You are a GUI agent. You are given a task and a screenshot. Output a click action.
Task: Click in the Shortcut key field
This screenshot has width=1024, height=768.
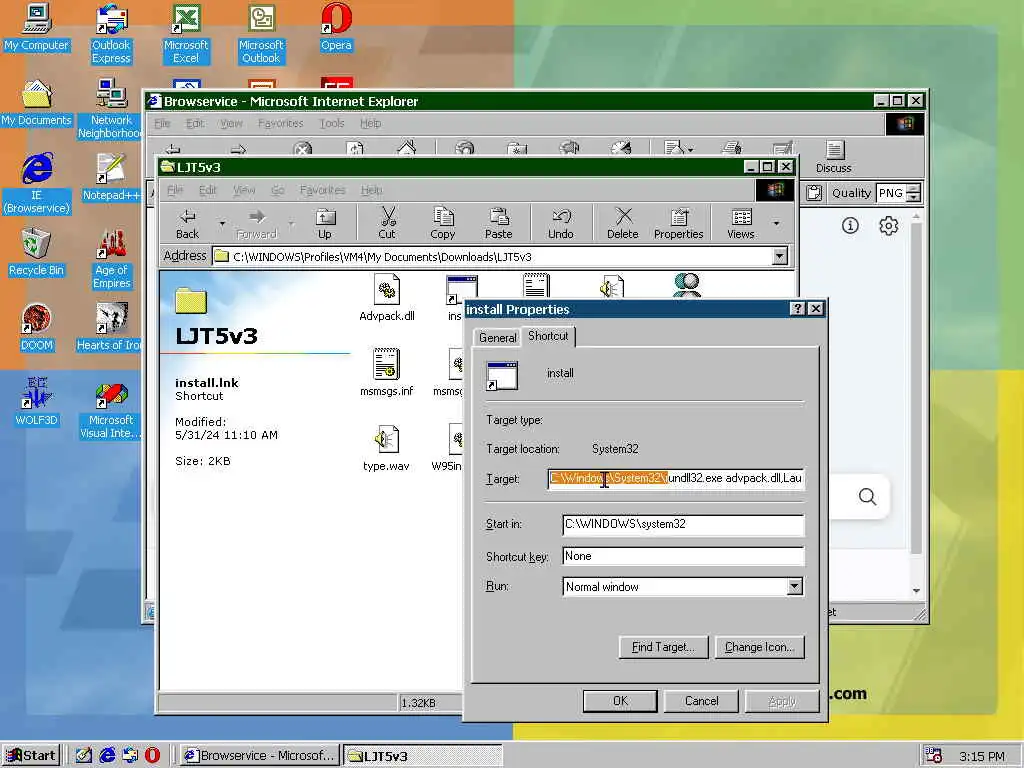pos(683,556)
